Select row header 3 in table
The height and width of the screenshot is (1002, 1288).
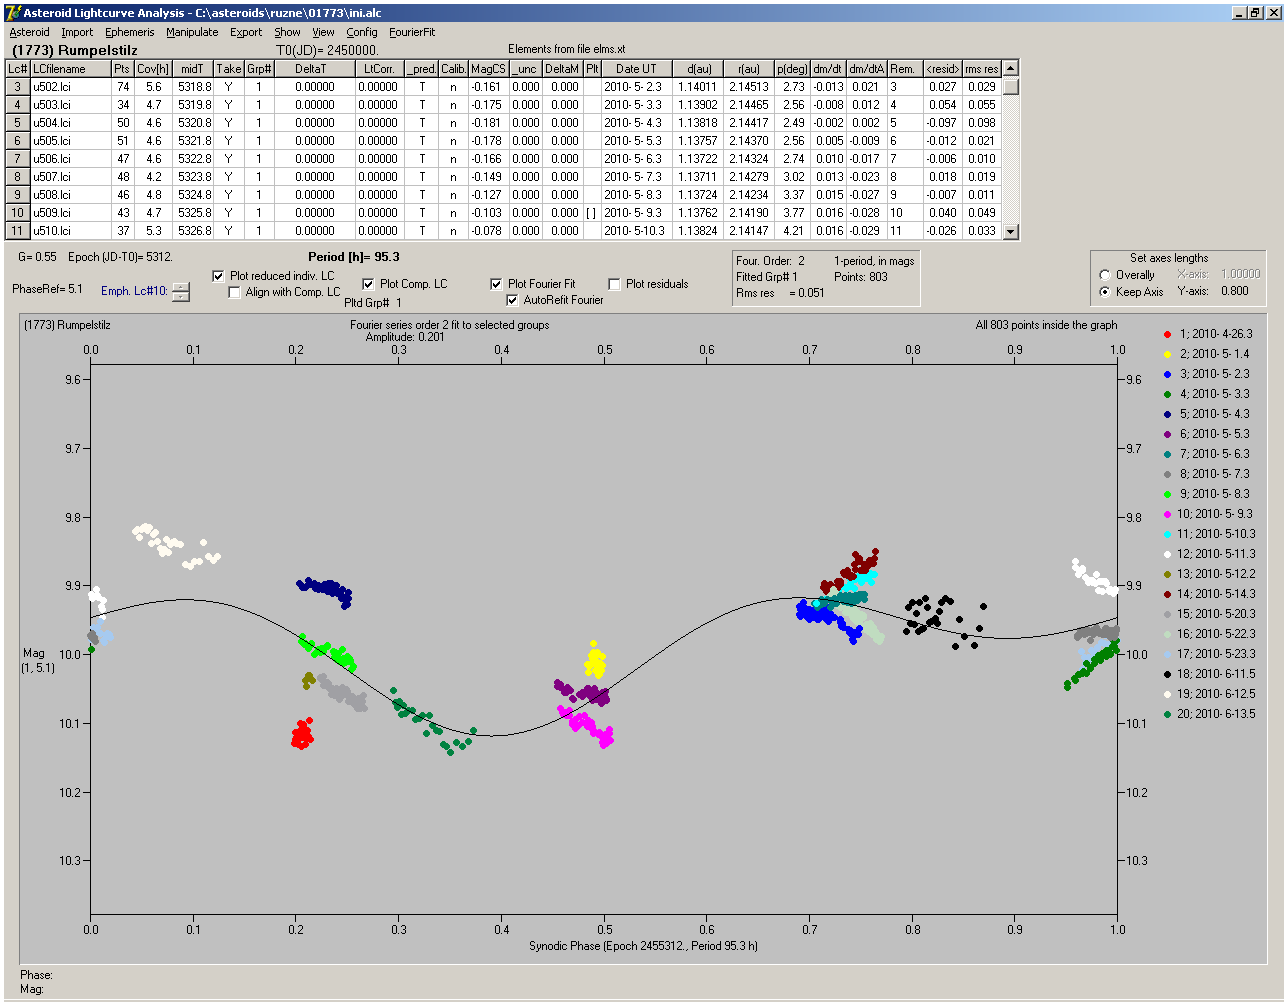(18, 87)
